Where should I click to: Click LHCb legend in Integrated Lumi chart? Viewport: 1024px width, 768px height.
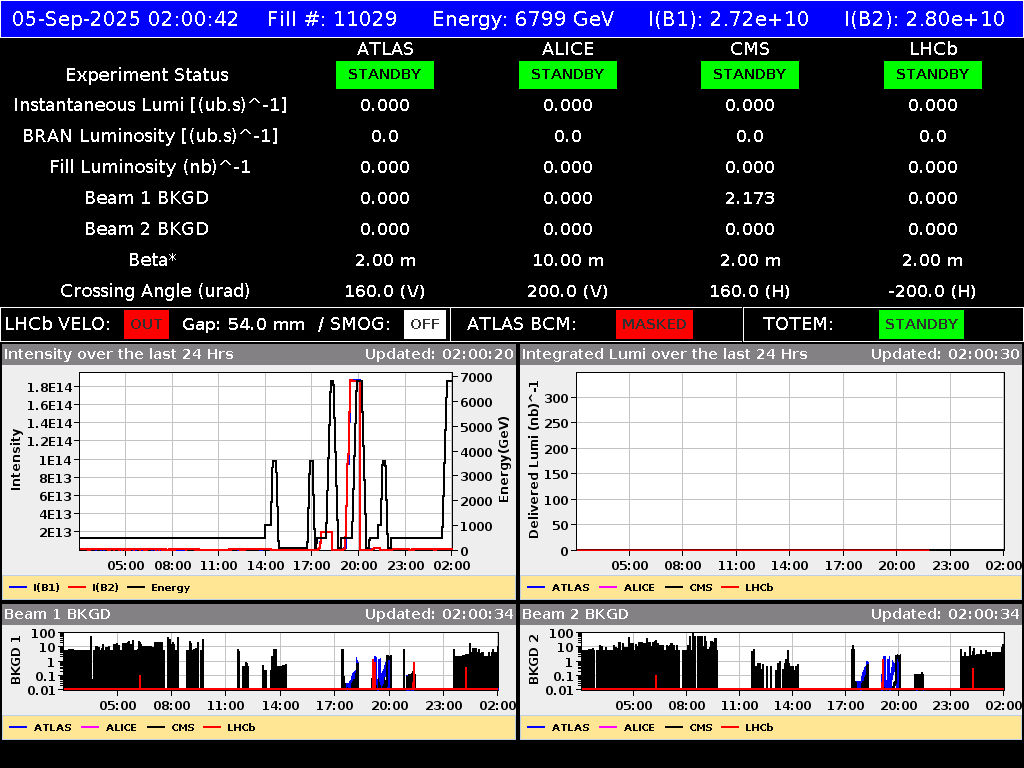tap(747, 588)
